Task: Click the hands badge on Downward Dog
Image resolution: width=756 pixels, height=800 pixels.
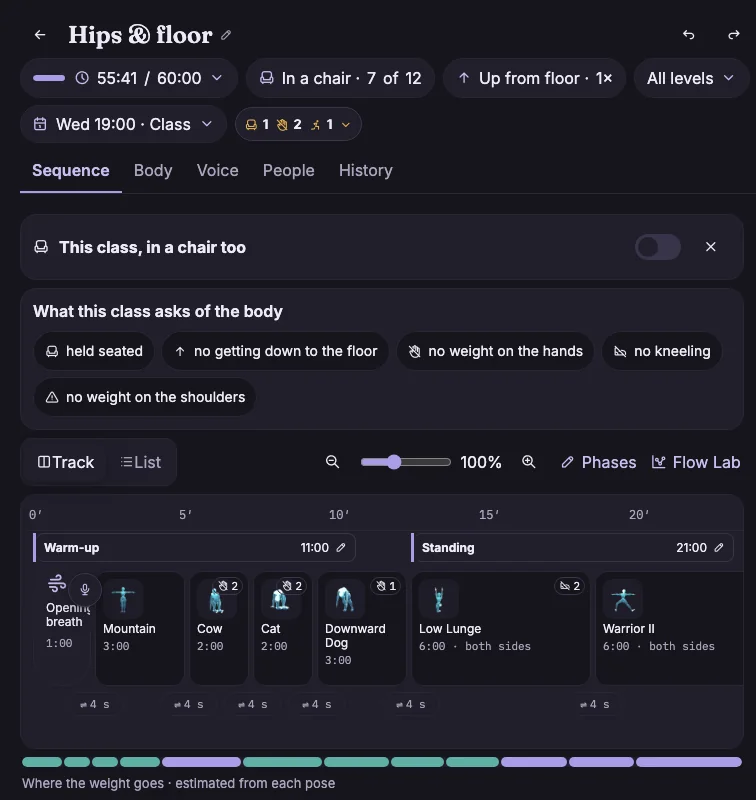Action: pyautogui.click(x=386, y=586)
